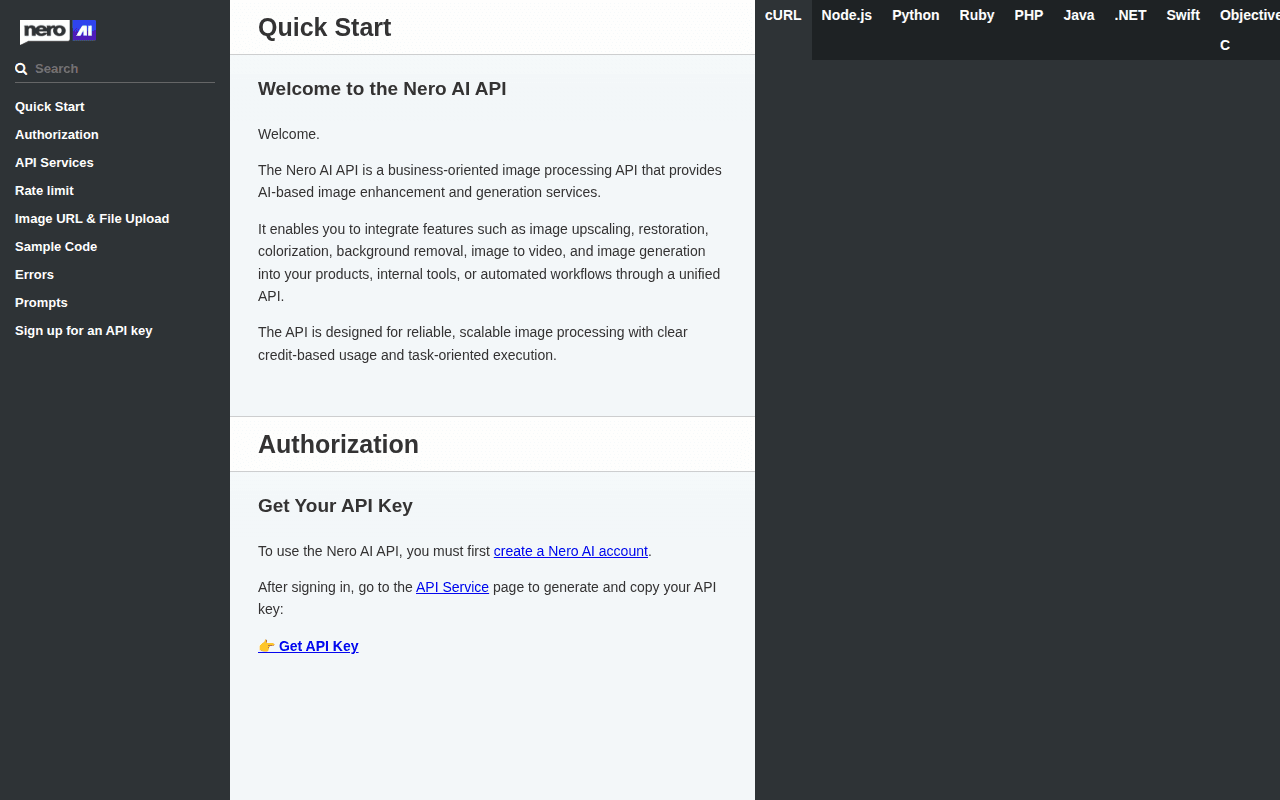Open the API Service page link
Screen dimensions: 1280x800
point(452,587)
